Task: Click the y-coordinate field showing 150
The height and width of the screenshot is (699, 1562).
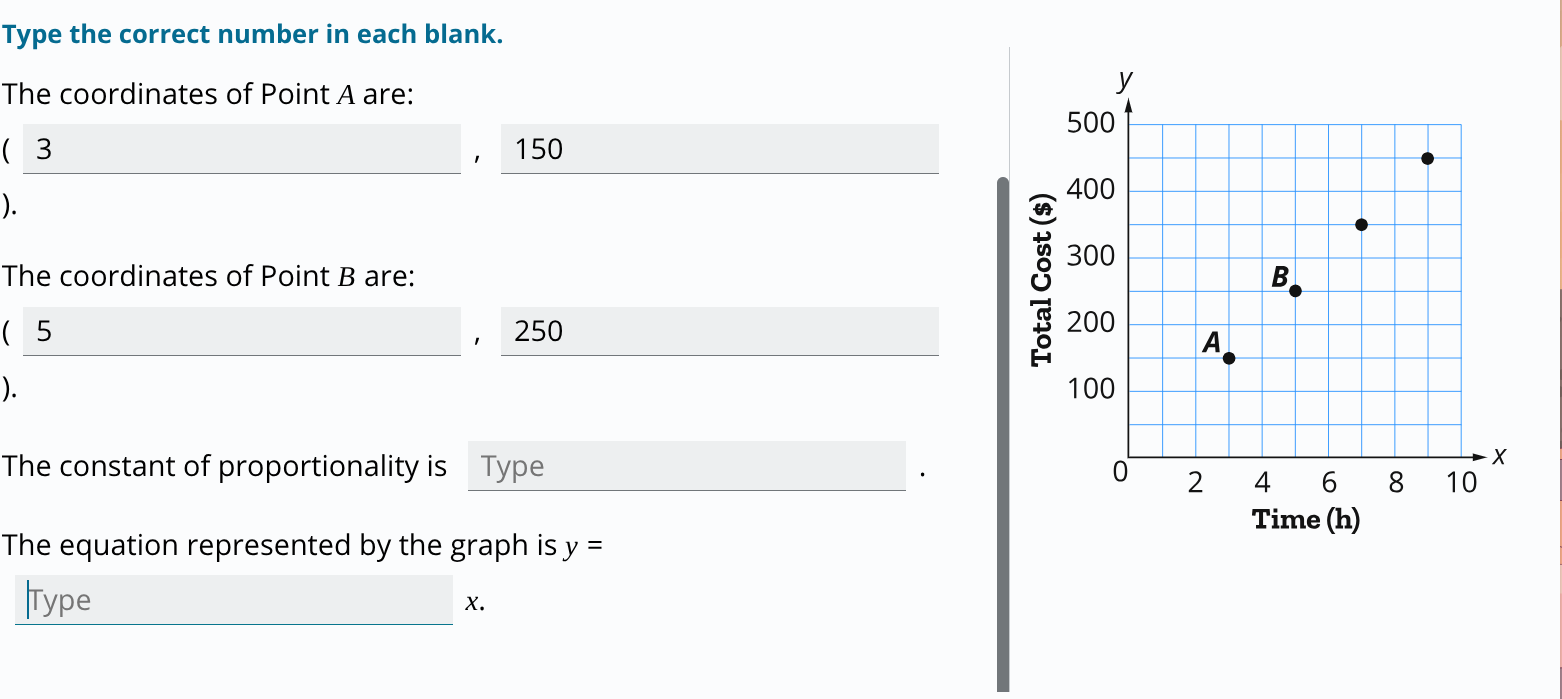Action: 719,149
